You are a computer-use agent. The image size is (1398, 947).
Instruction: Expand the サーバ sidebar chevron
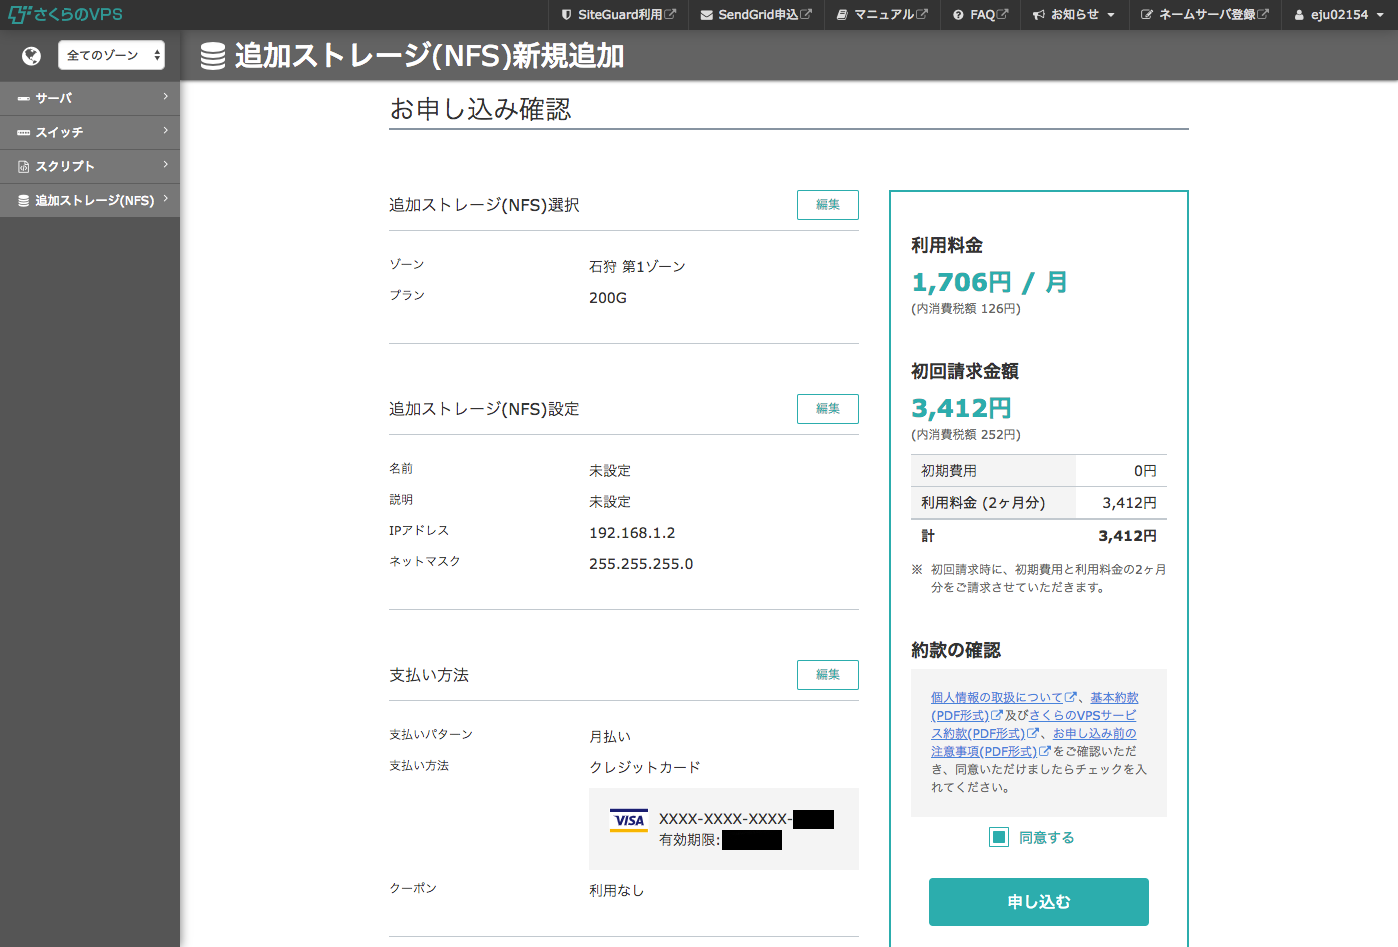click(x=165, y=96)
